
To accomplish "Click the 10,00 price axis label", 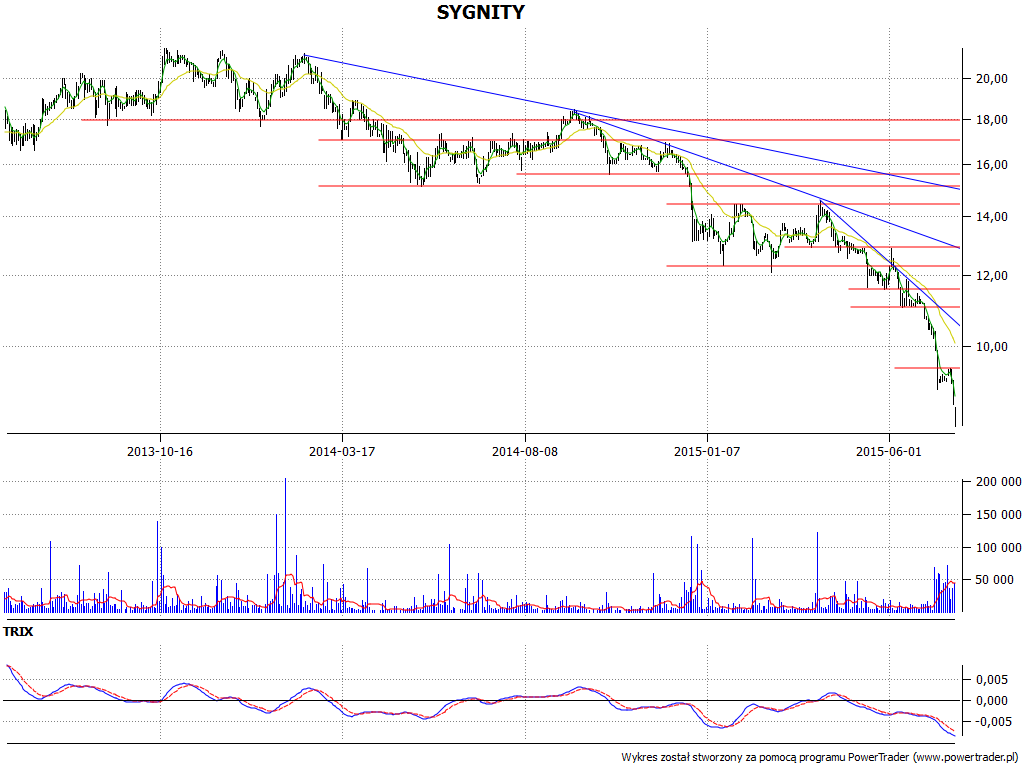I will coord(991,347).
